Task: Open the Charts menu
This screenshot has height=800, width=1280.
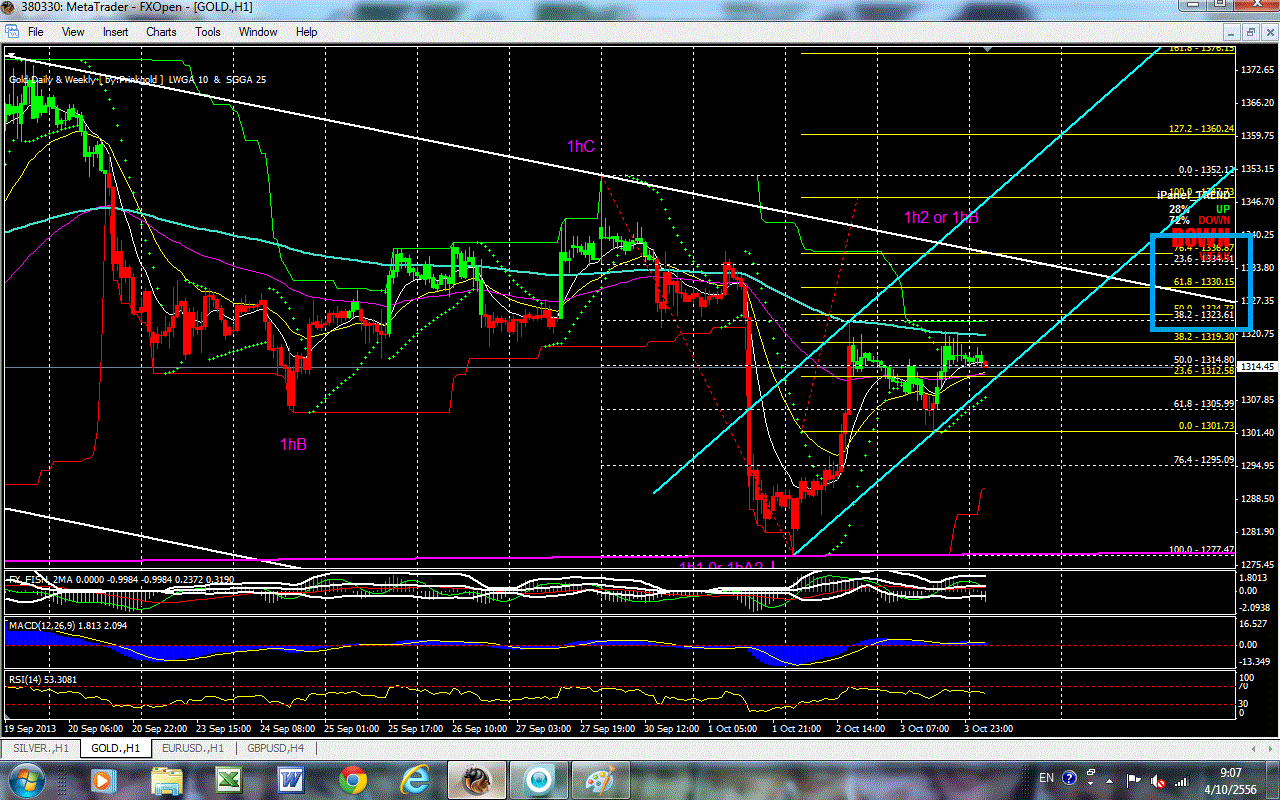Action: click(161, 32)
